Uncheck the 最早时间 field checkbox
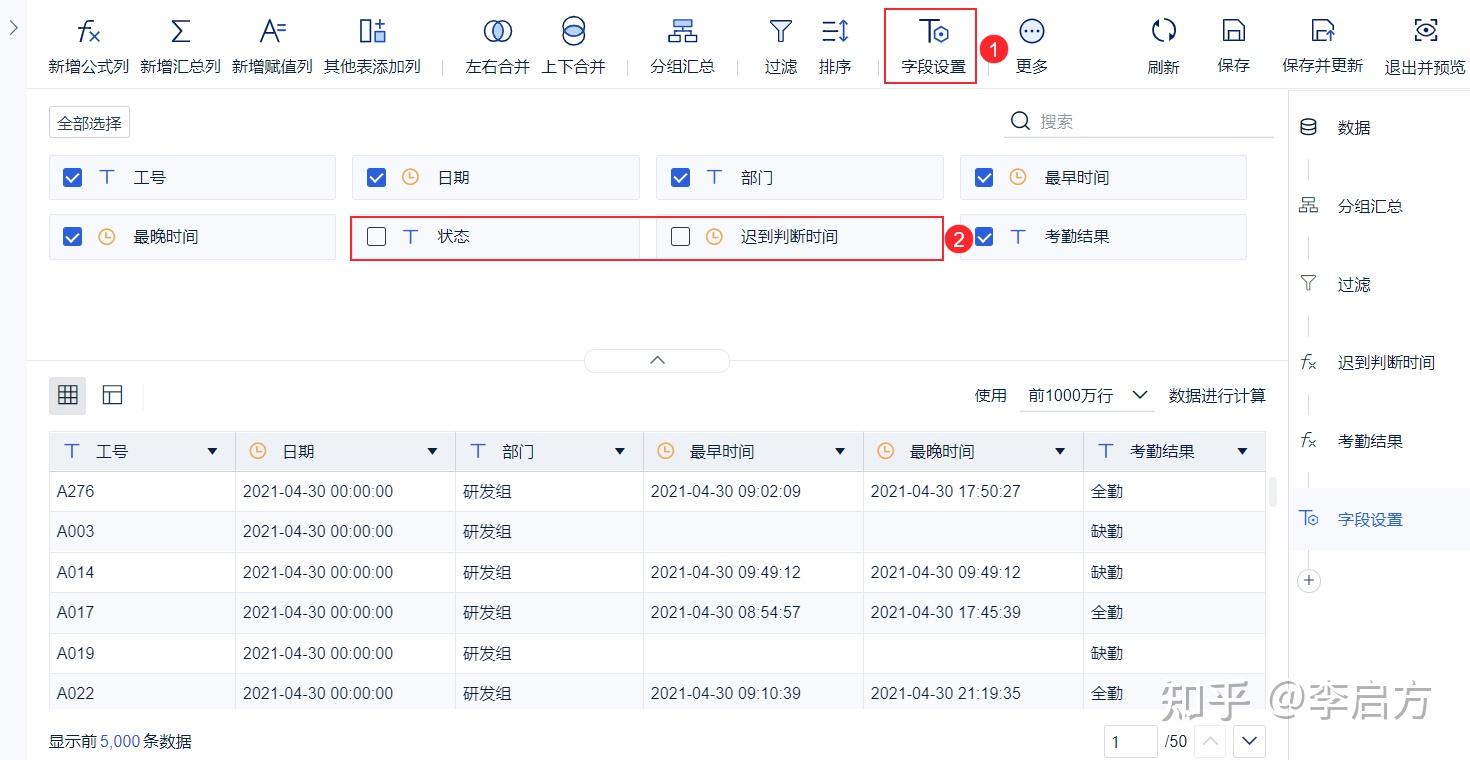 point(984,177)
